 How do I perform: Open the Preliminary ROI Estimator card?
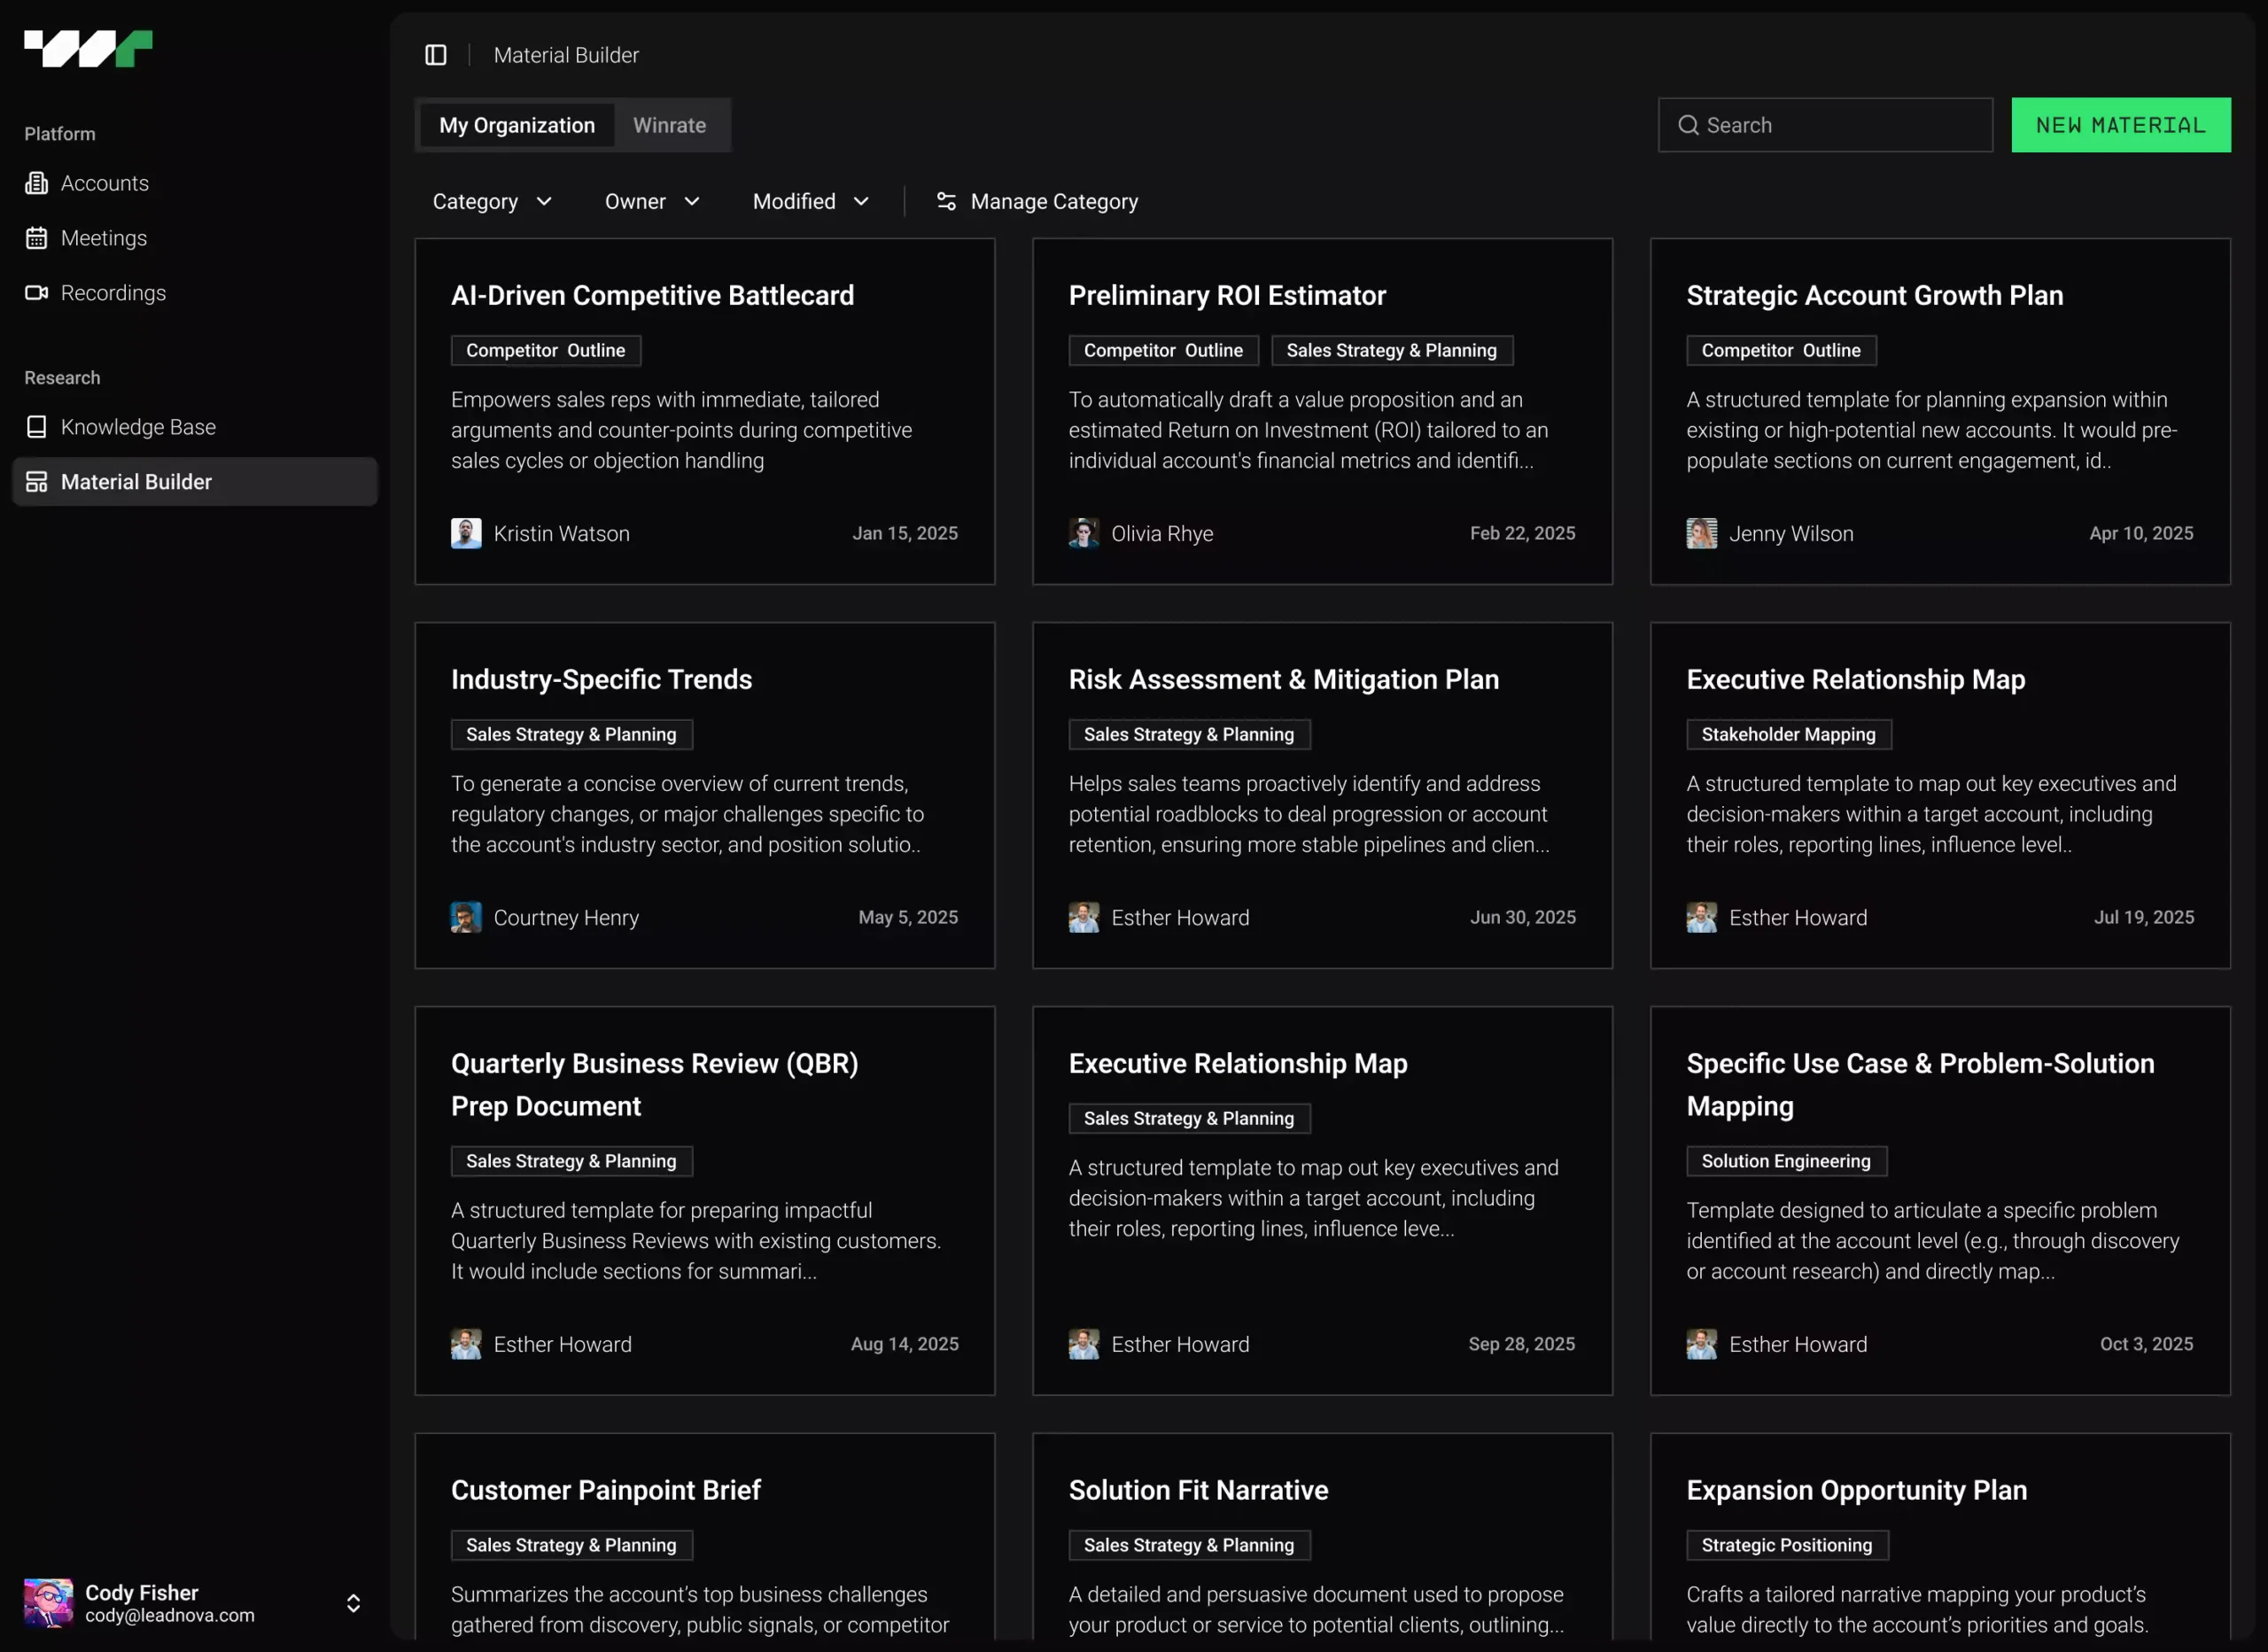1322,411
